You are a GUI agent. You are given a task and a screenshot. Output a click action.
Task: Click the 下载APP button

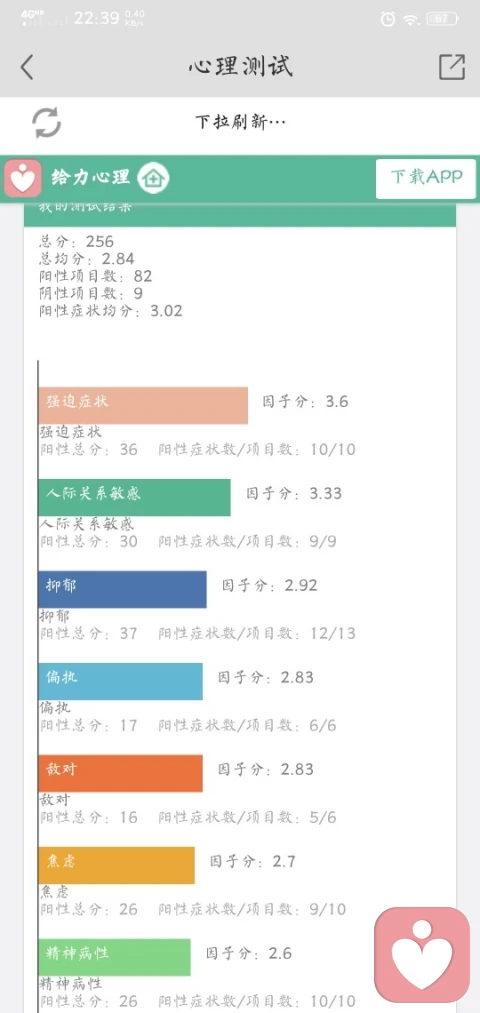(426, 178)
